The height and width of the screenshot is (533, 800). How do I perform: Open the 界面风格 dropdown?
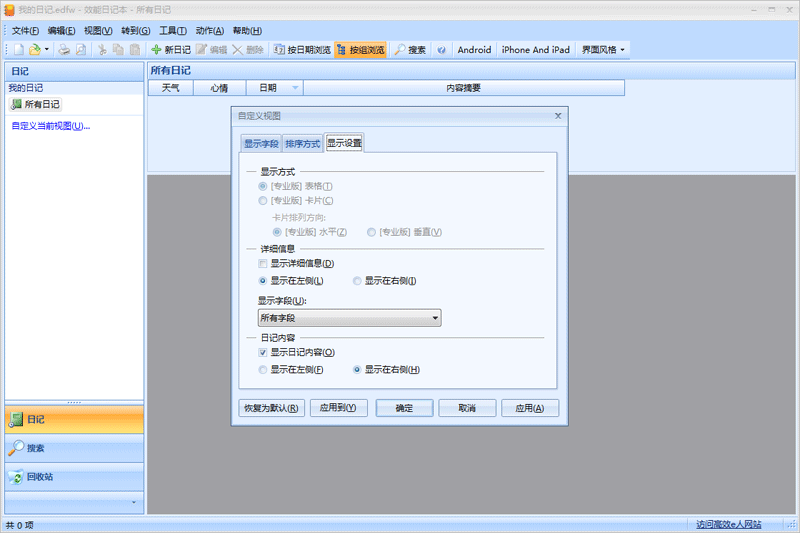click(x=603, y=49)
